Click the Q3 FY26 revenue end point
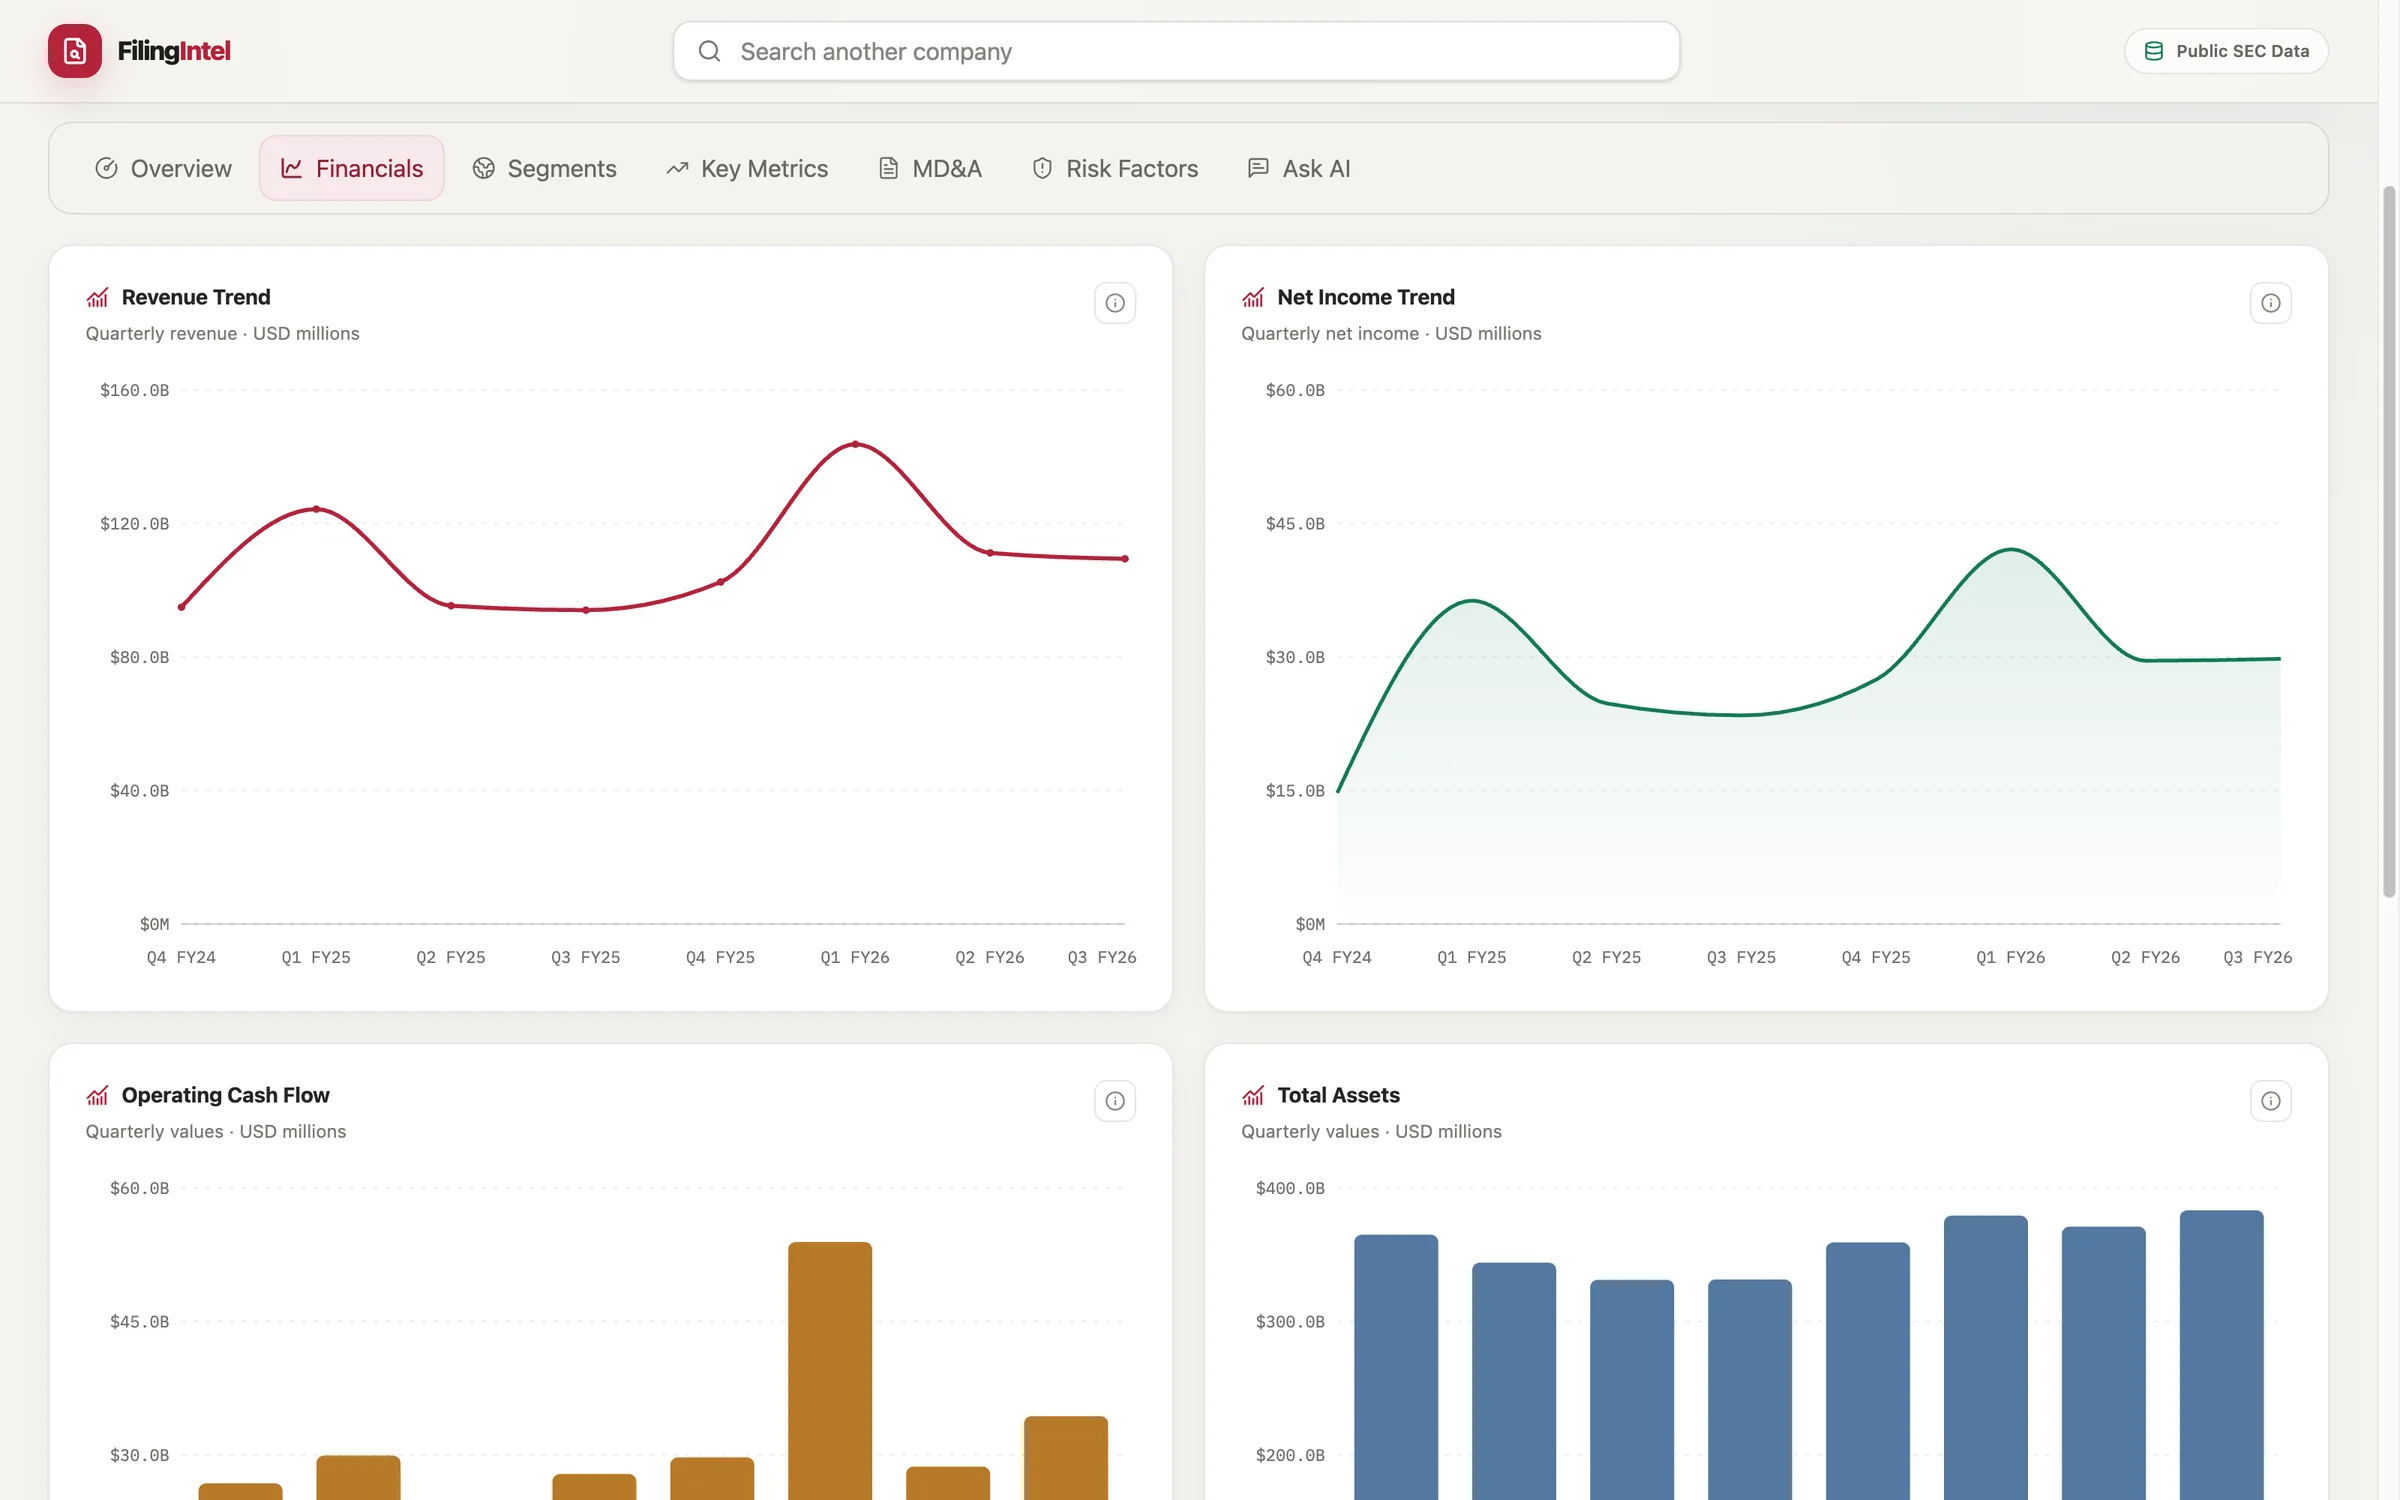This screenshot has width=2400, height=1500. point(1125,559)
